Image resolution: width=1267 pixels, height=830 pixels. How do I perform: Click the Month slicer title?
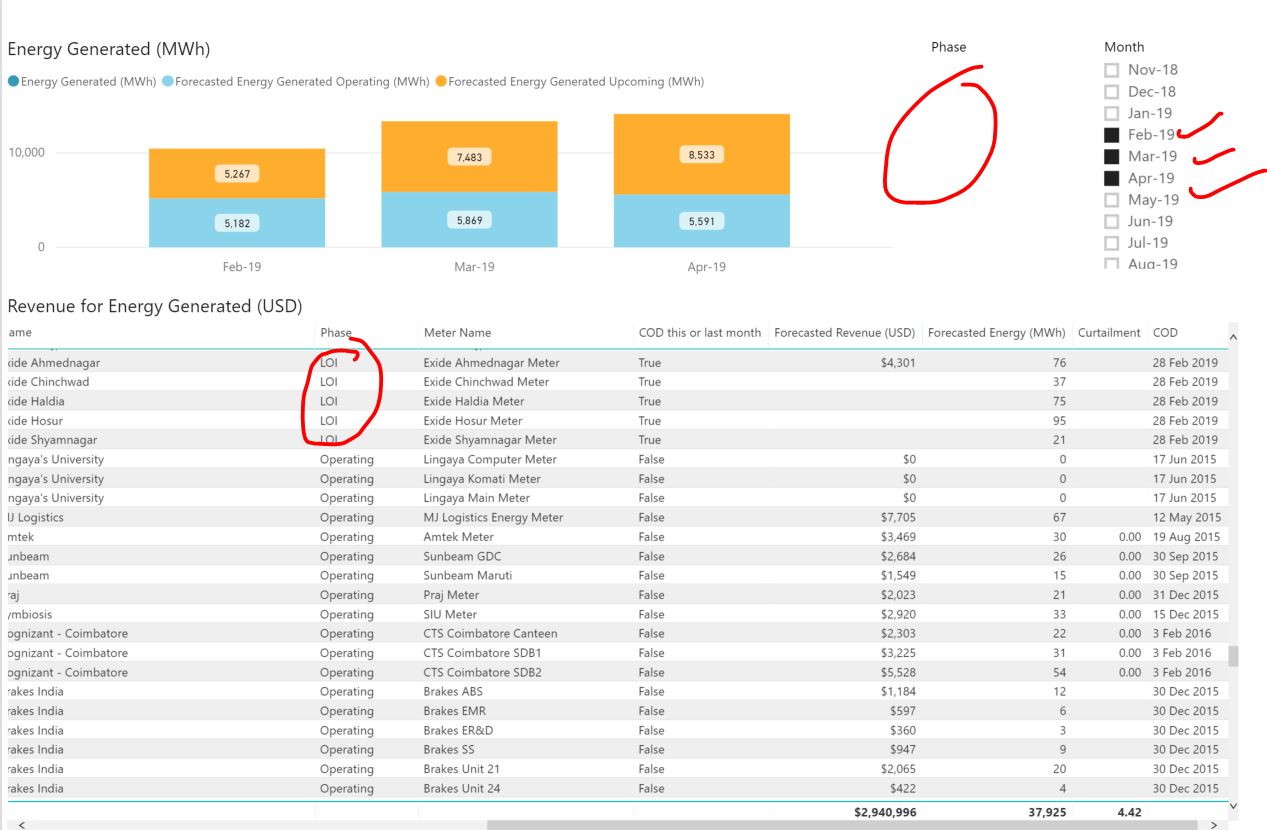[x=1124, y=47]
